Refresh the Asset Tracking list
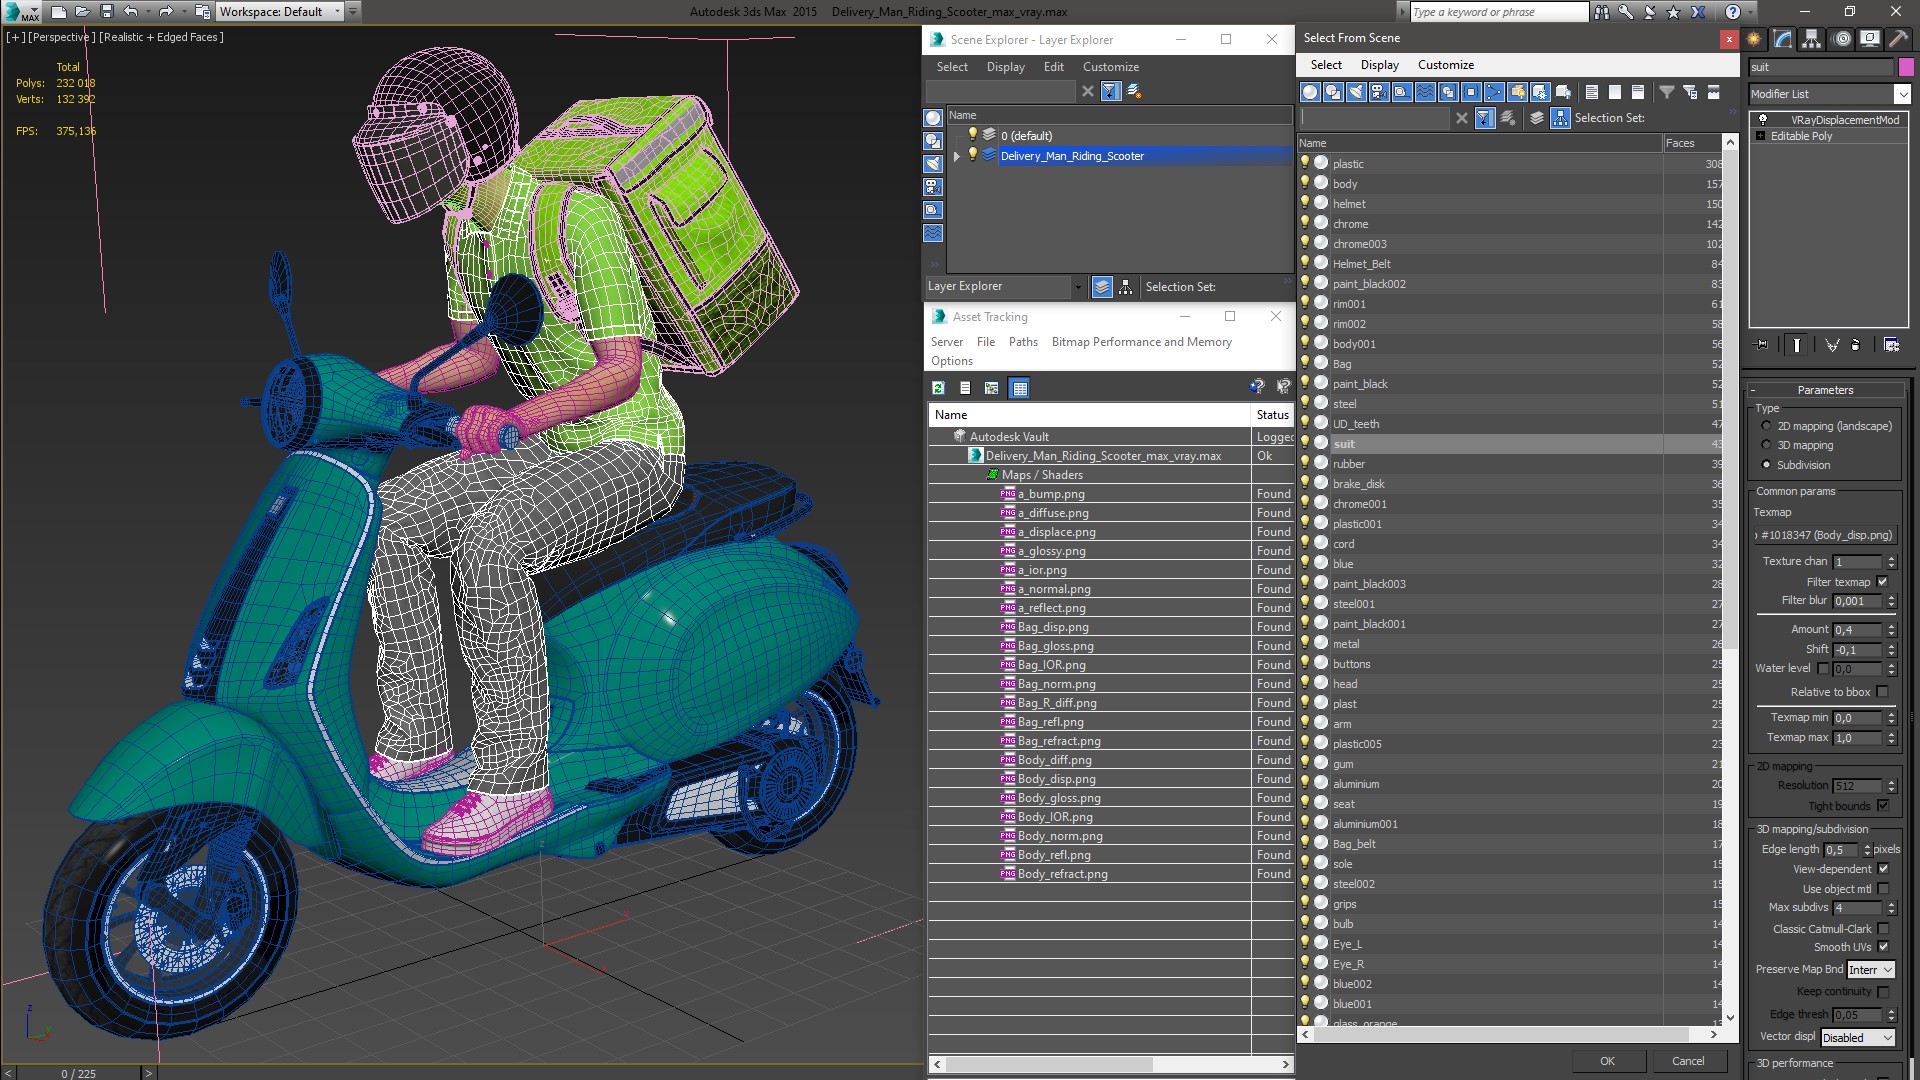 point(938,388)
